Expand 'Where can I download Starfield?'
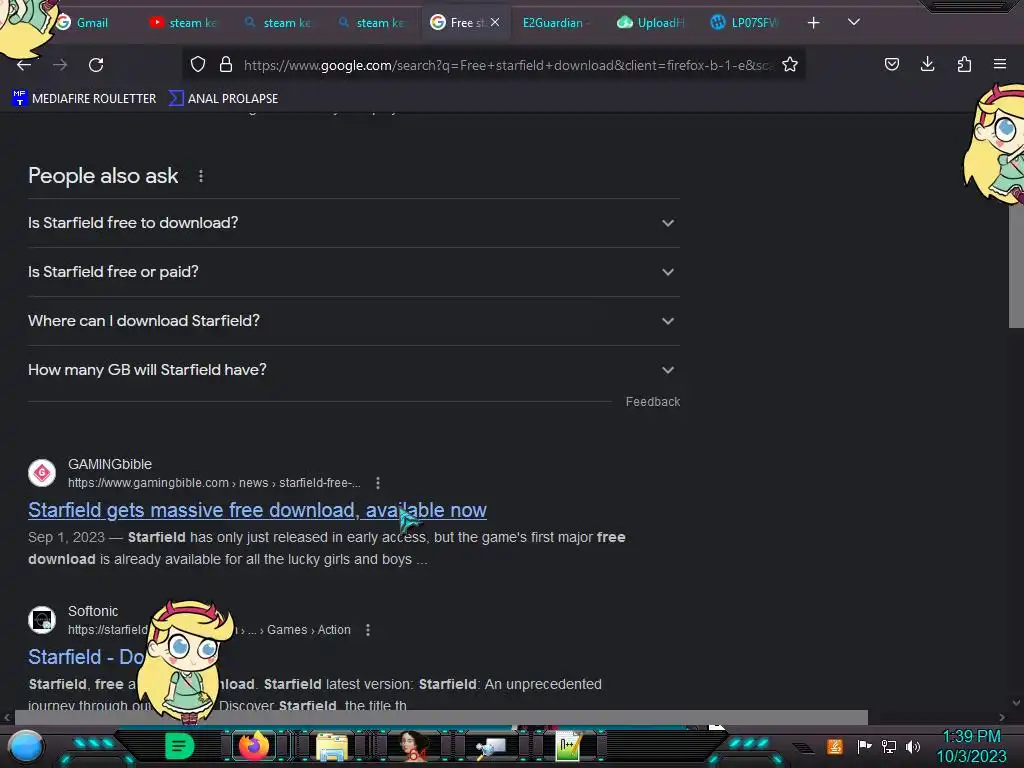The height and width of the screenshot is (768, 1024). pos(353,321)
